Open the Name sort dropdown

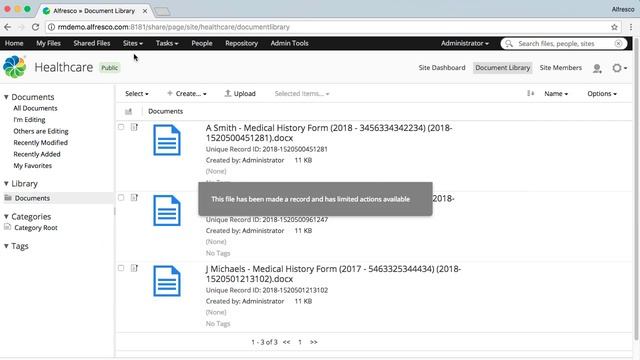pyautogui.click(x=556, y=93)
